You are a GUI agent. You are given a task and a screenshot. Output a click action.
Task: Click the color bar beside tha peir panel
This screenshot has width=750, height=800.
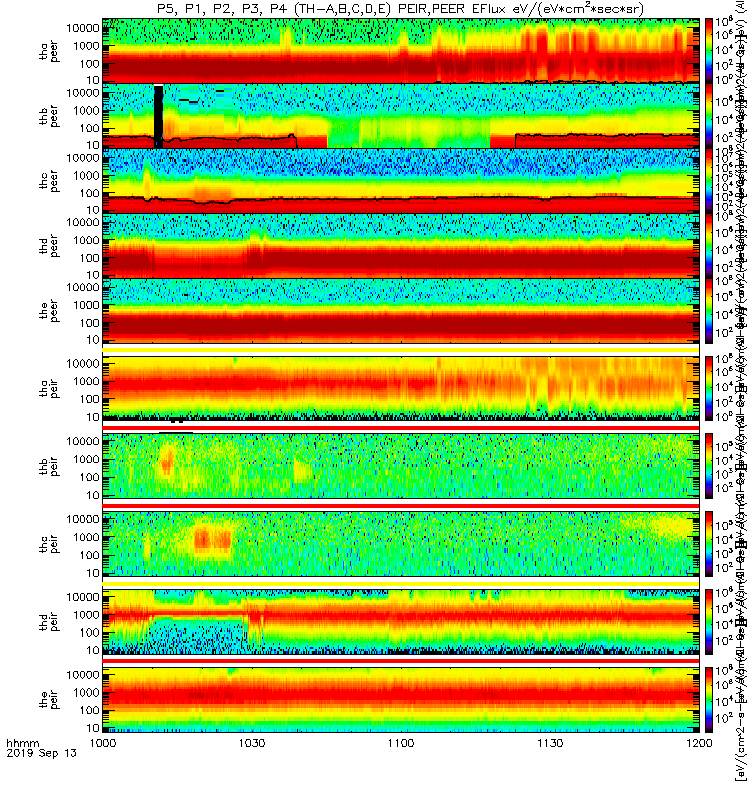[x=709, y=388]
